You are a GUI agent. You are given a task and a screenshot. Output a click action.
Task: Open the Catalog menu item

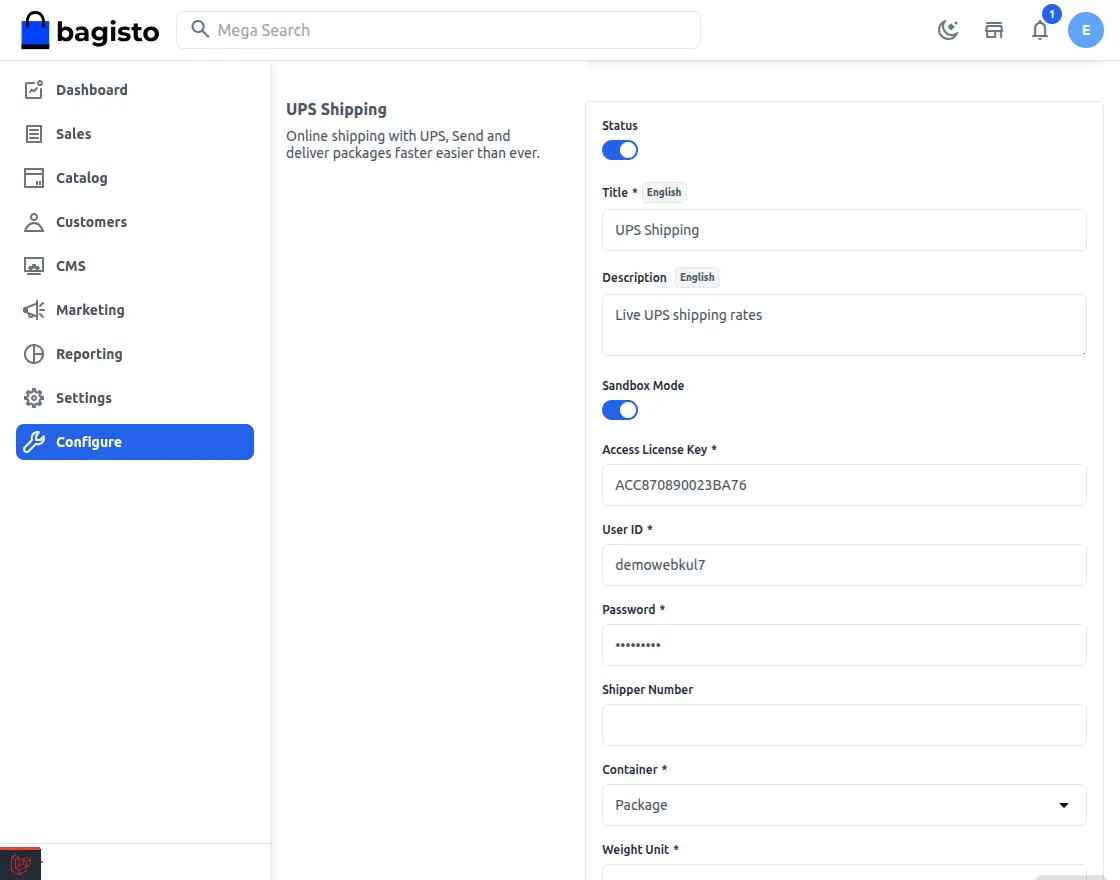[x=134, y=178]
